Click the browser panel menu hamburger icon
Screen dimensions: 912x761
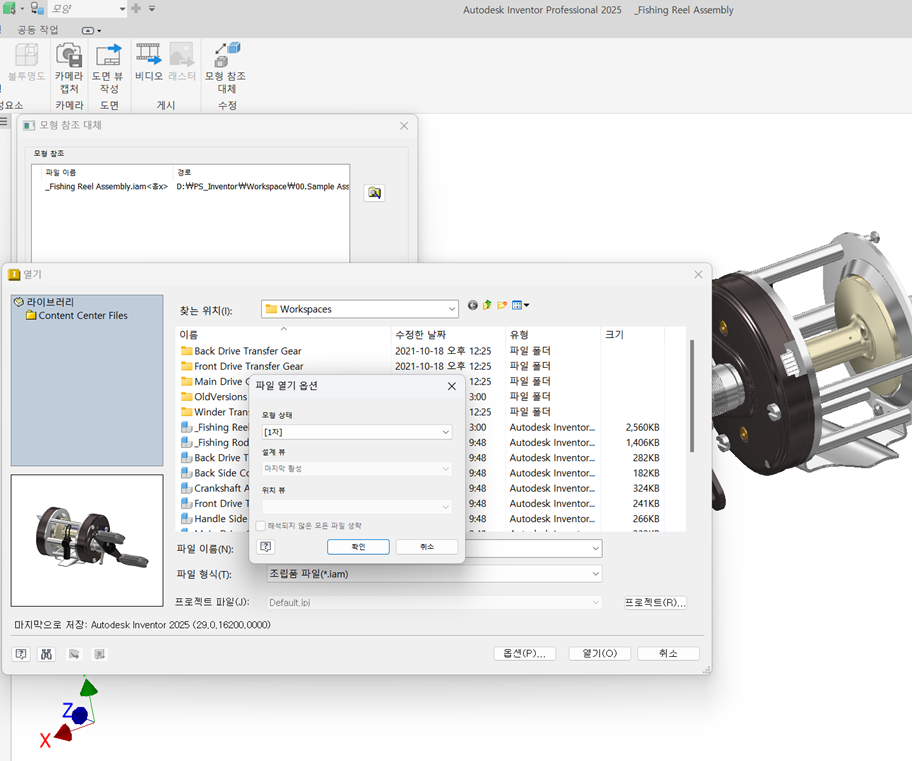pyautogui.click(x=4, y=121)
